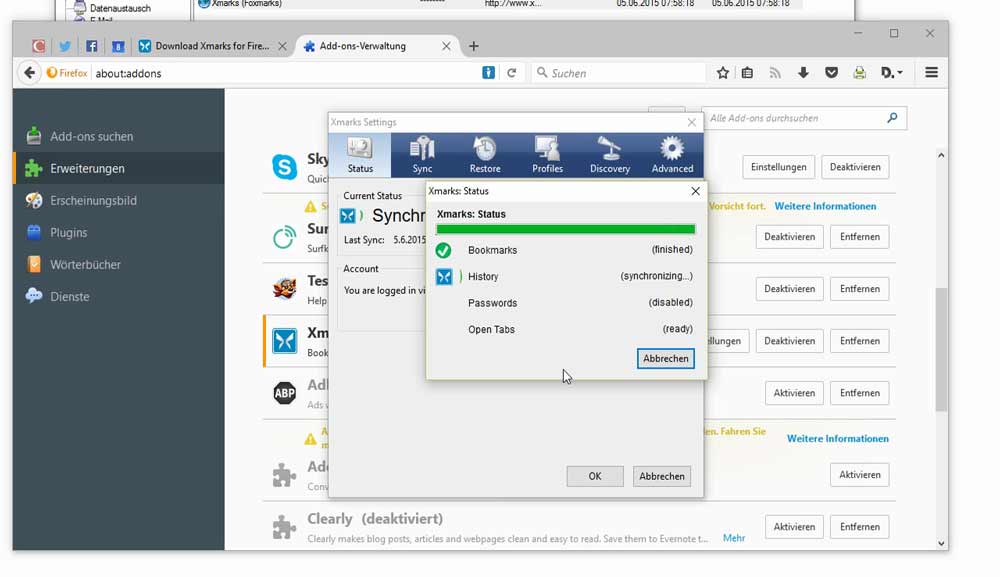The image size is (1000, 577).
Task: Open the Discovery settings section
Action: (x=610, y=155)
